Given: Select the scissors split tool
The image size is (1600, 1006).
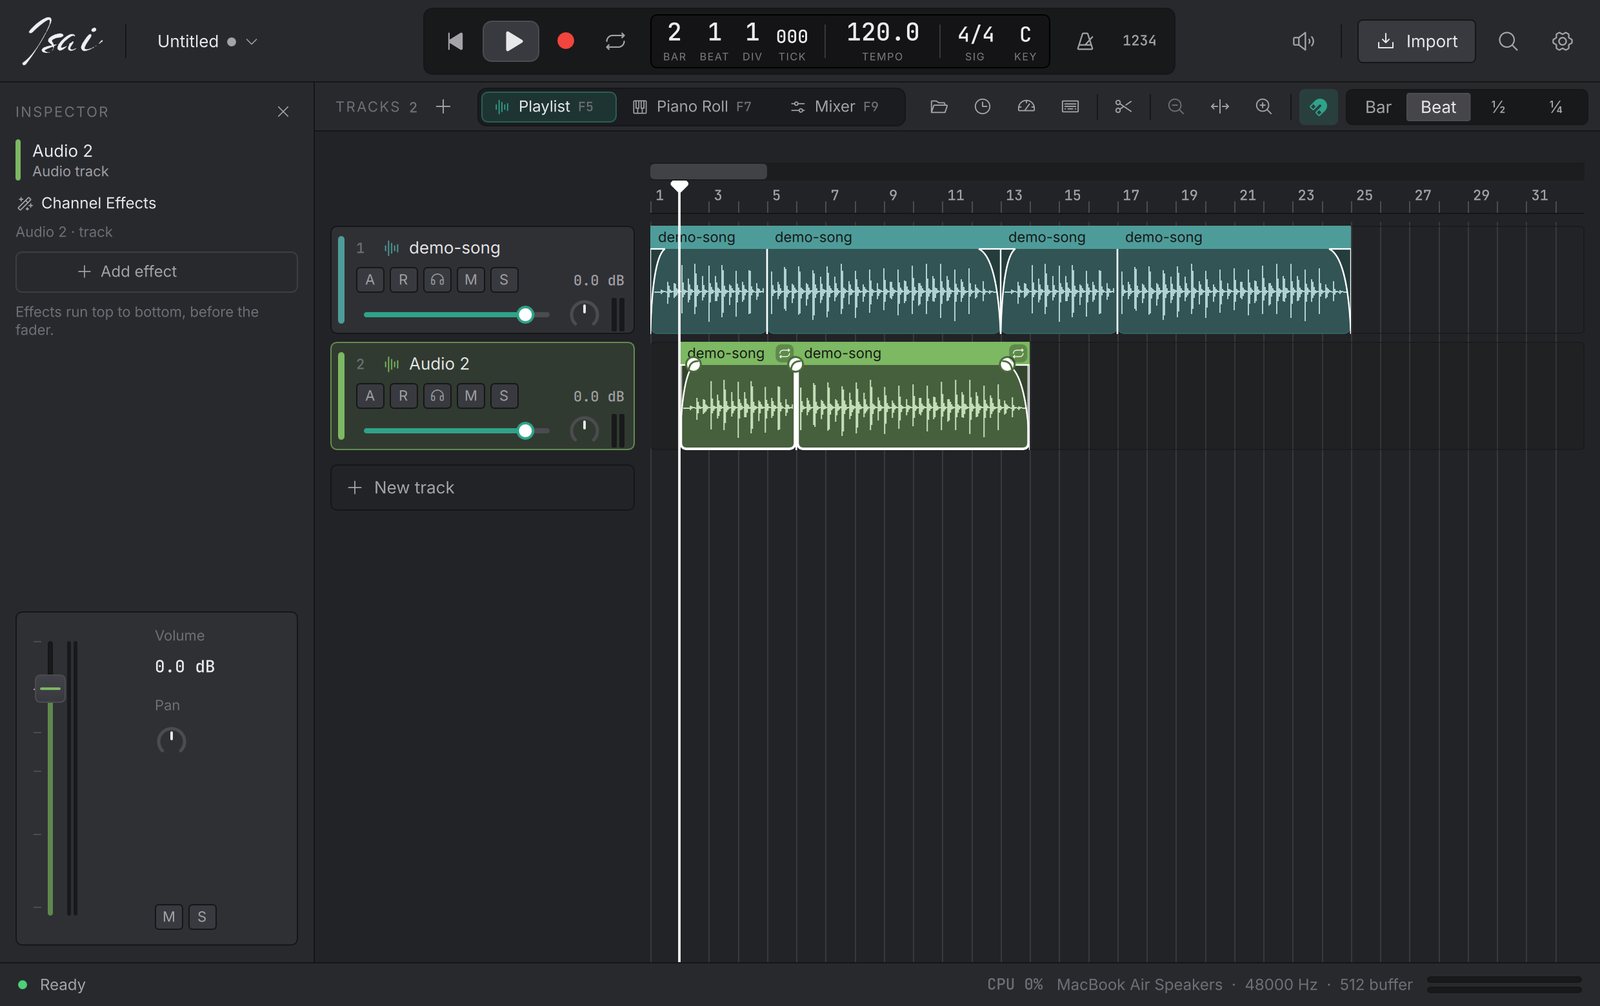Looking at the screenshot, I should [1123, 107].
